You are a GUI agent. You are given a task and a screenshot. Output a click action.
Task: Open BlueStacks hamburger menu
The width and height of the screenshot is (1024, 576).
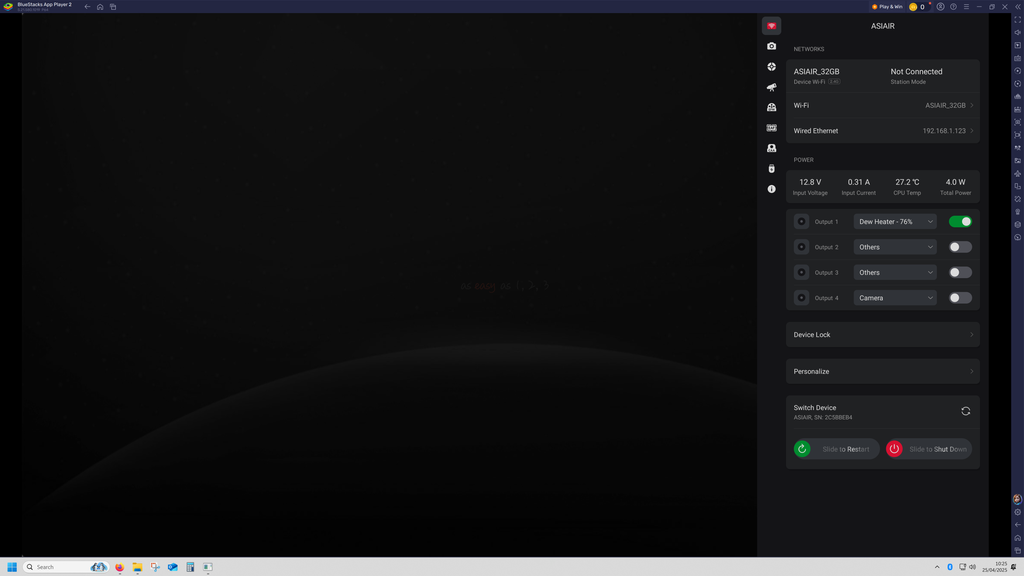click(x=967, y=7)
